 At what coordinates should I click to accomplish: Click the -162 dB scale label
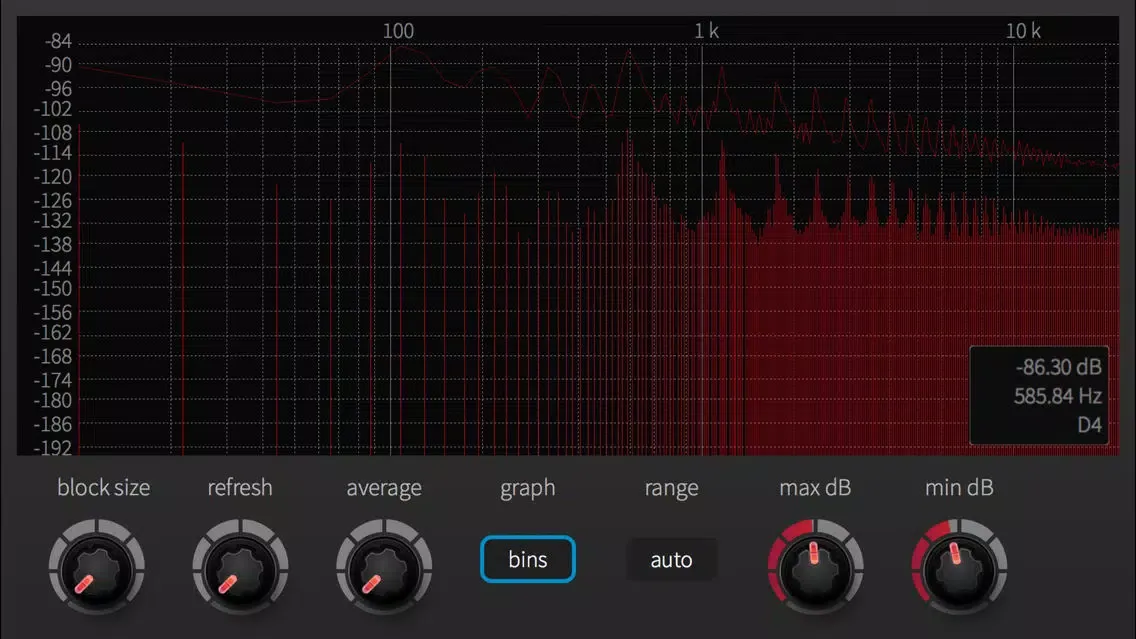pyautogui.click(x=53, y=333)
